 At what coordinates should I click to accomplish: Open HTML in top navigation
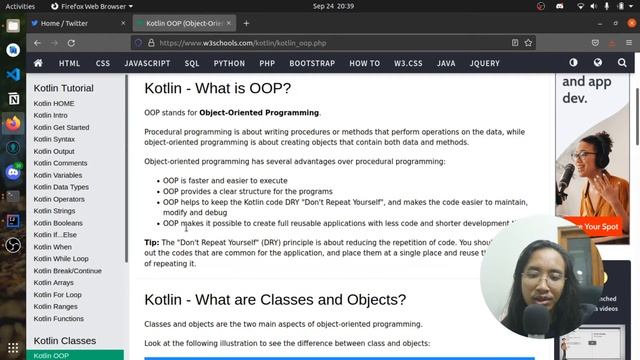pyautogui.click(x=69, y=63)
